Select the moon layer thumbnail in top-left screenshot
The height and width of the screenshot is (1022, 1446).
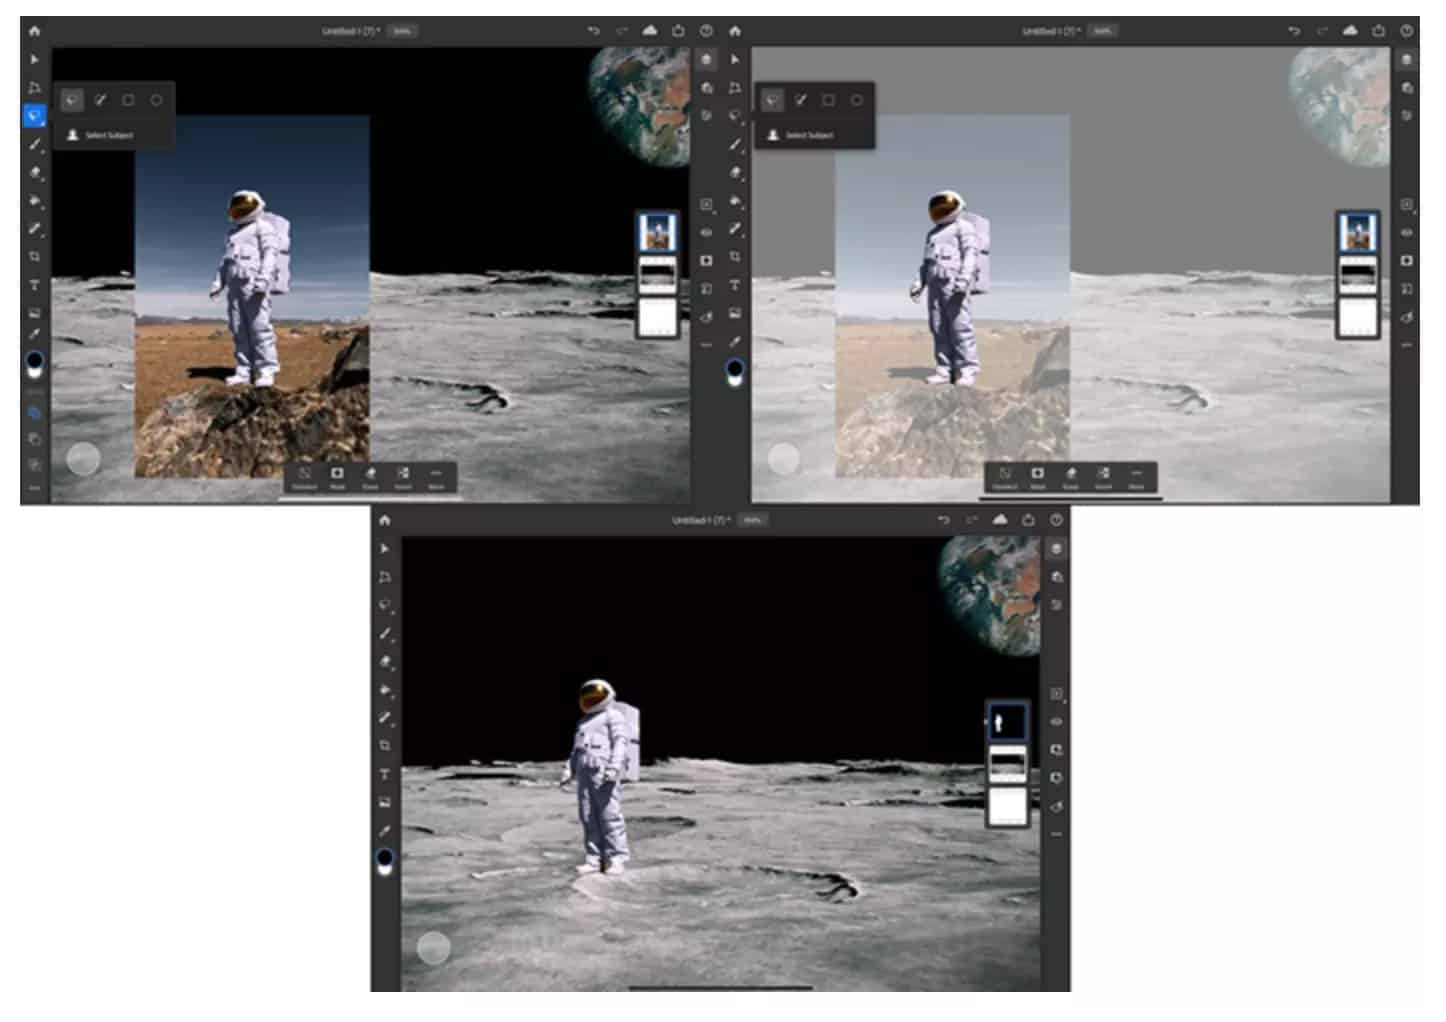pos(657,275)
